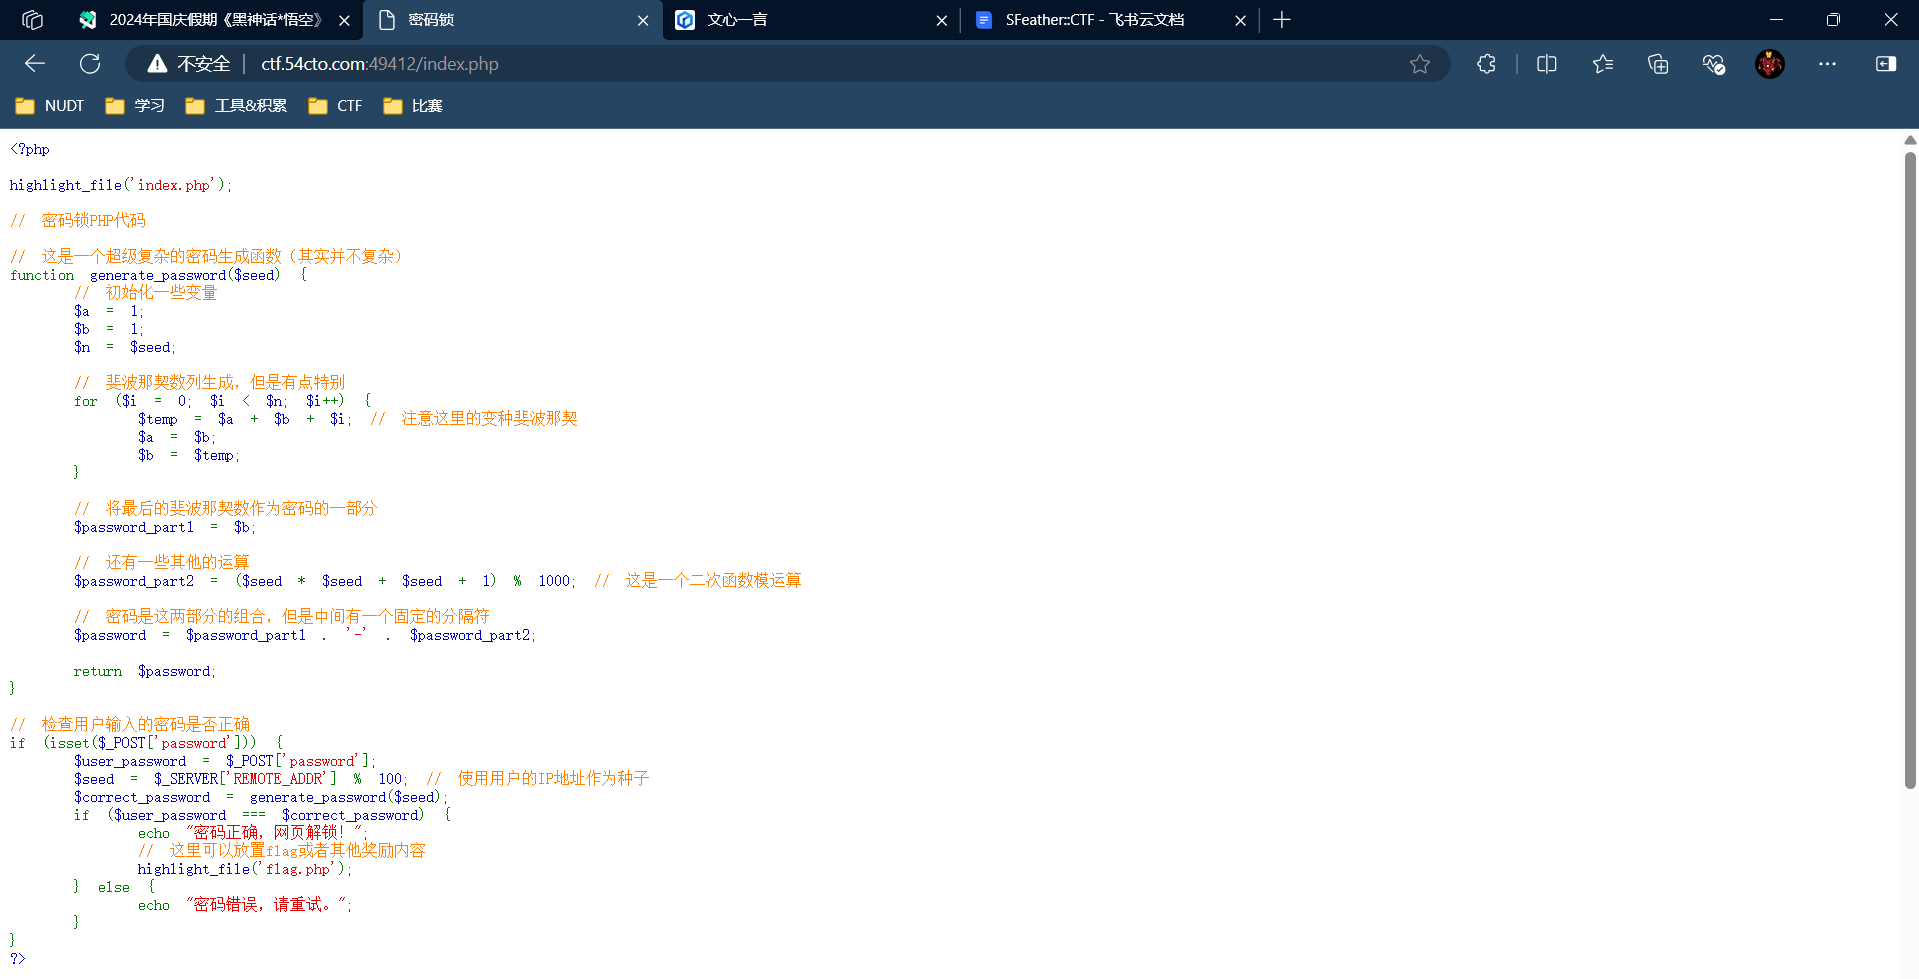Open the Collections icon
This screenshot has height=979, width=1919.
click(1658, 64)
